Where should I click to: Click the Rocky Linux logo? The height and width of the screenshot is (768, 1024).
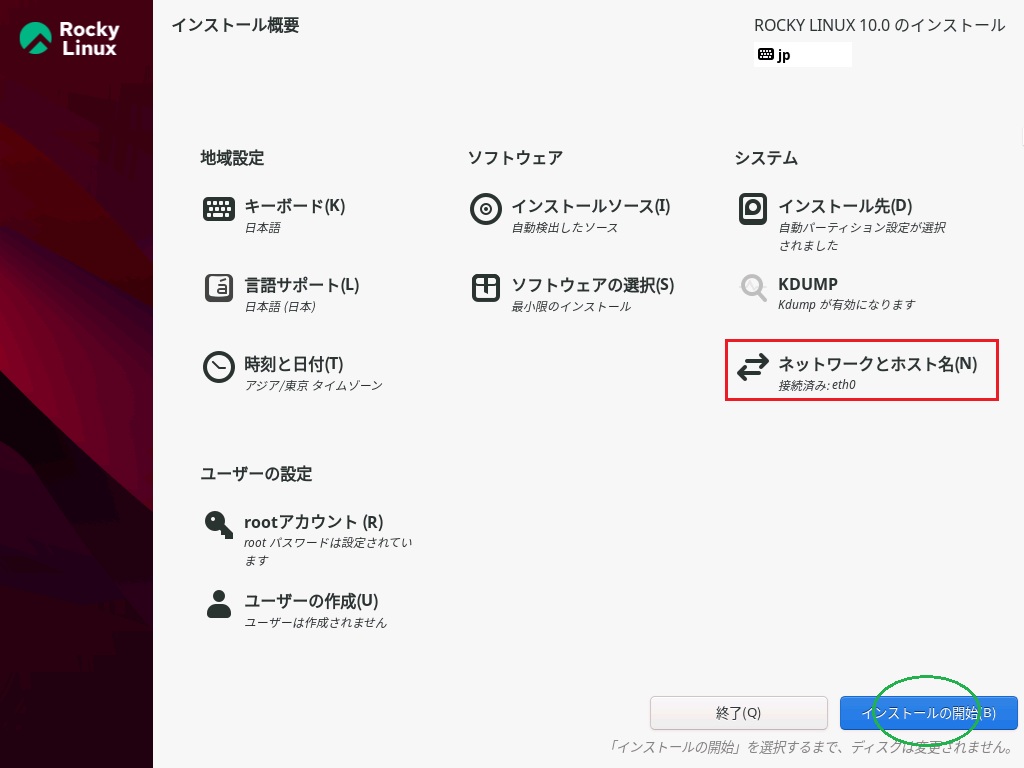[x=69, y=38]
